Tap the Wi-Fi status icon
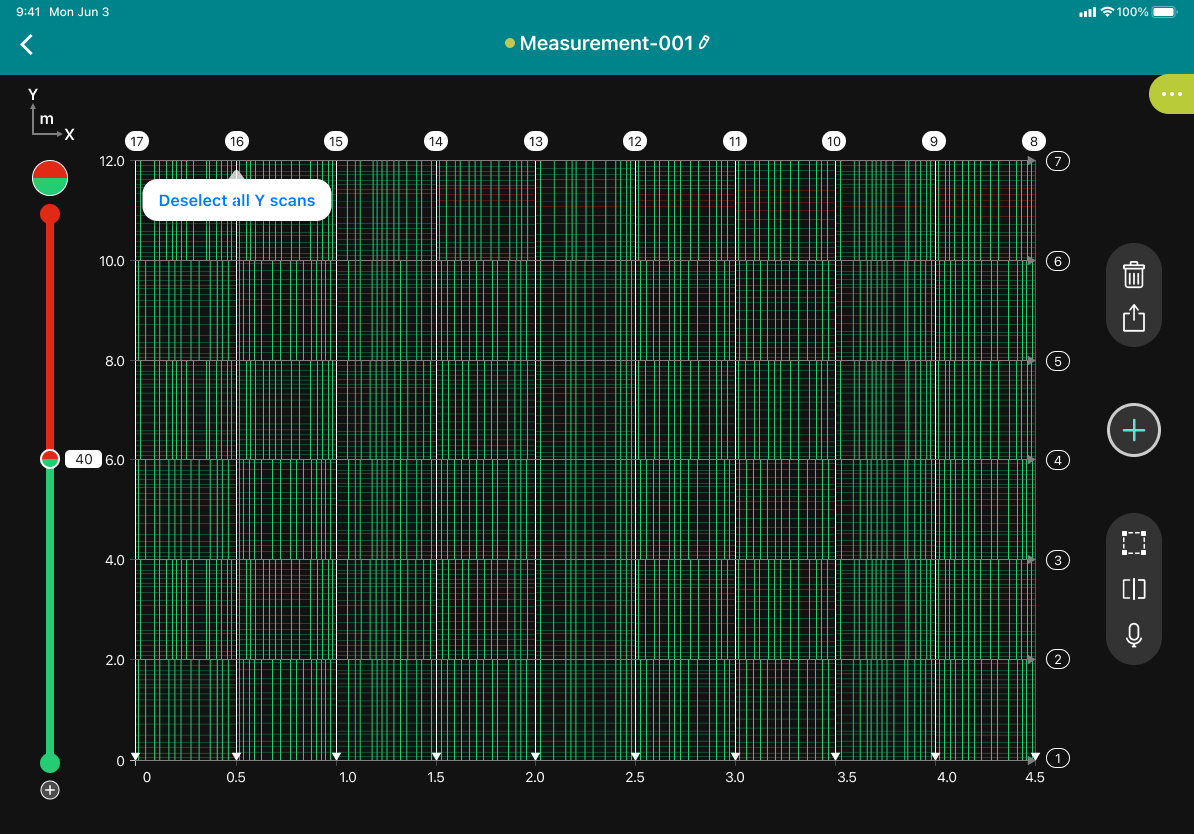This screenshot has height=834, width=1194. click(x=1107, y=12)
